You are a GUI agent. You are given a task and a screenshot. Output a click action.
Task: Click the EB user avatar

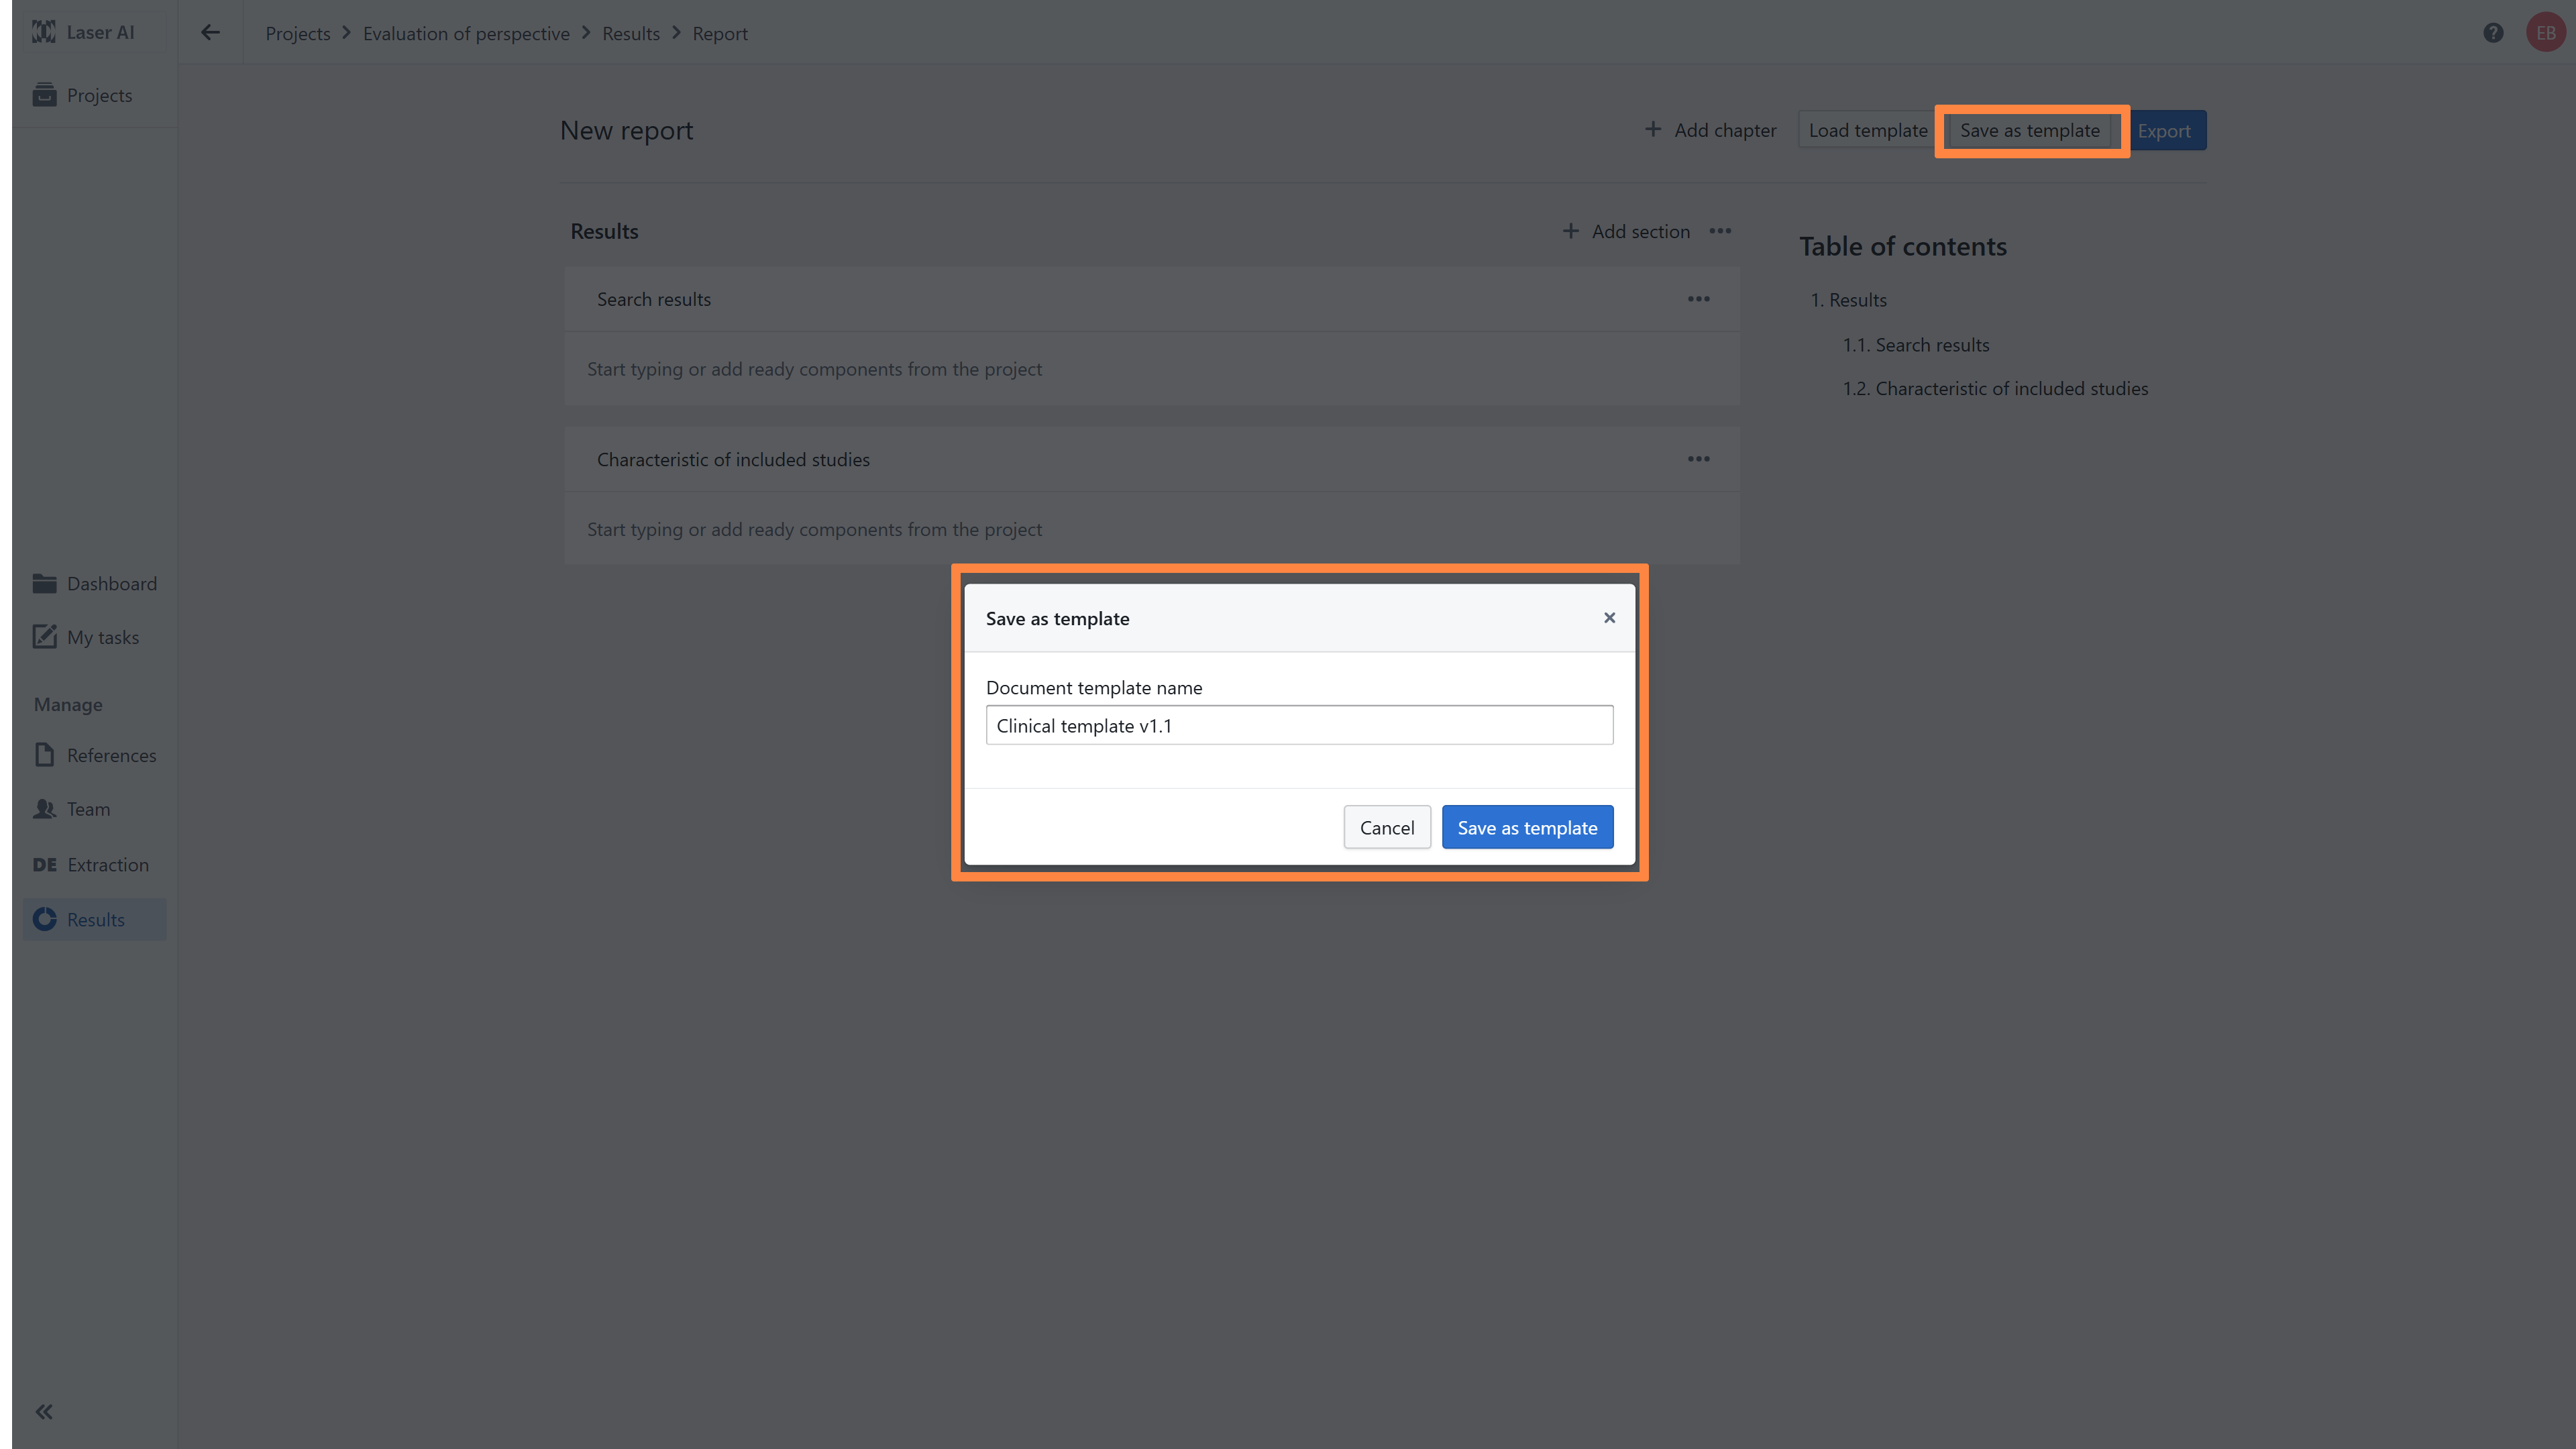click(x=2545, y=33)
